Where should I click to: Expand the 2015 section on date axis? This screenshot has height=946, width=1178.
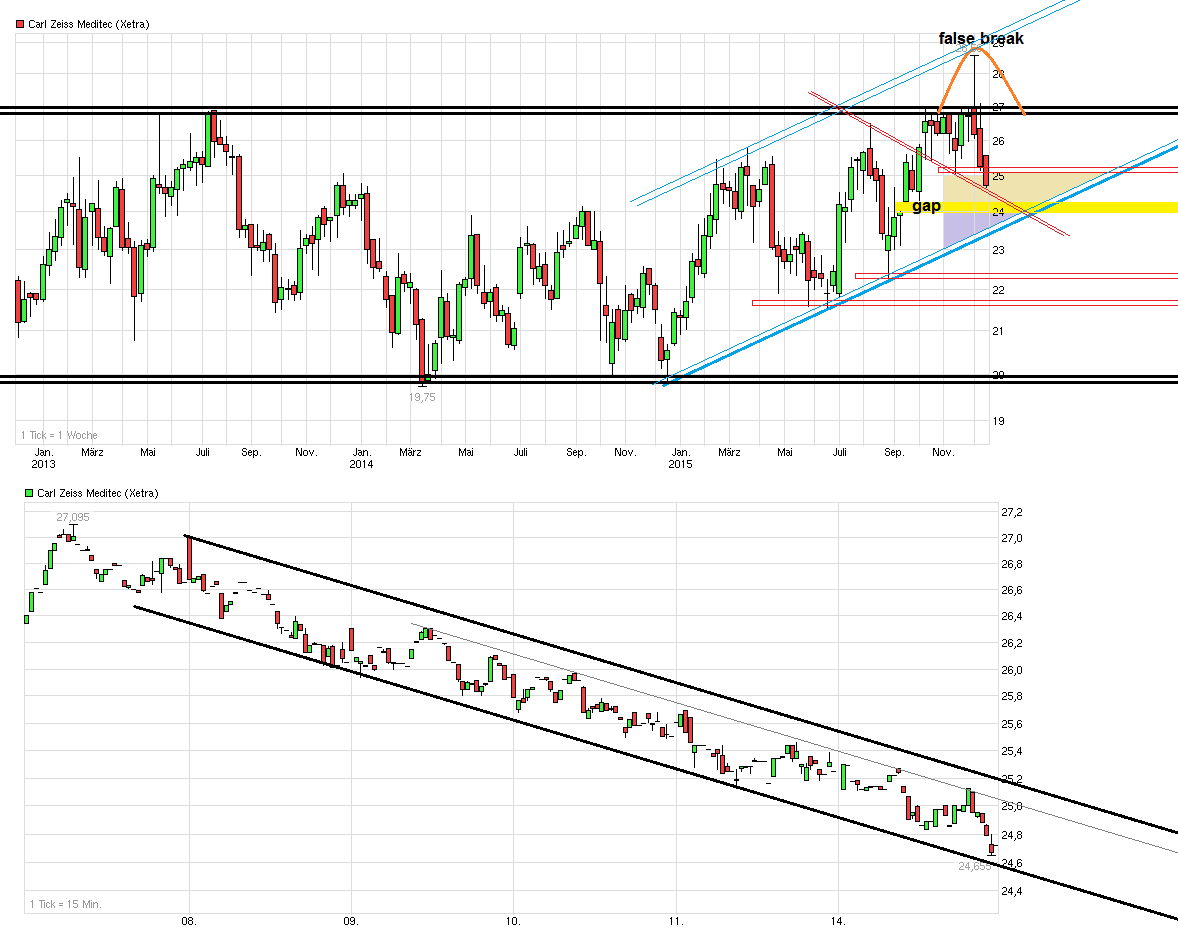click(x=681, y=464)
